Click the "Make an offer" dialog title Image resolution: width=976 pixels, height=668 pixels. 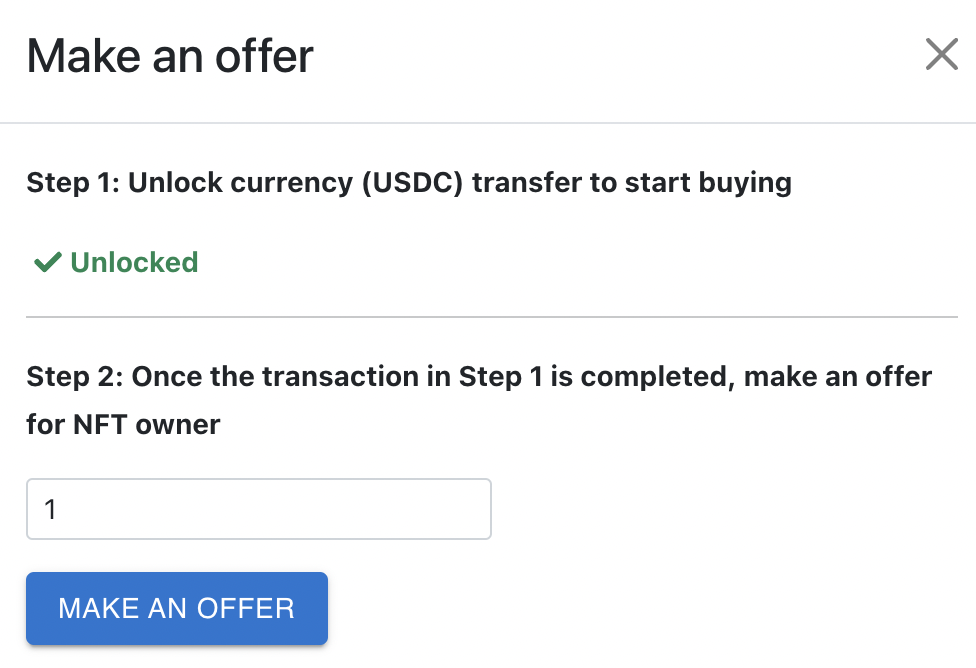[x=170, y=56]
